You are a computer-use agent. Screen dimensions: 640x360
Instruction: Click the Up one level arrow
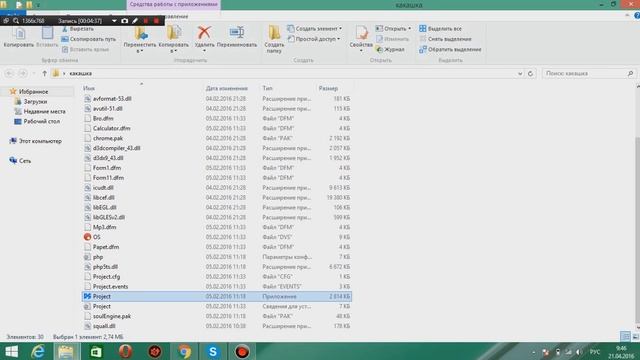[44, 73]
